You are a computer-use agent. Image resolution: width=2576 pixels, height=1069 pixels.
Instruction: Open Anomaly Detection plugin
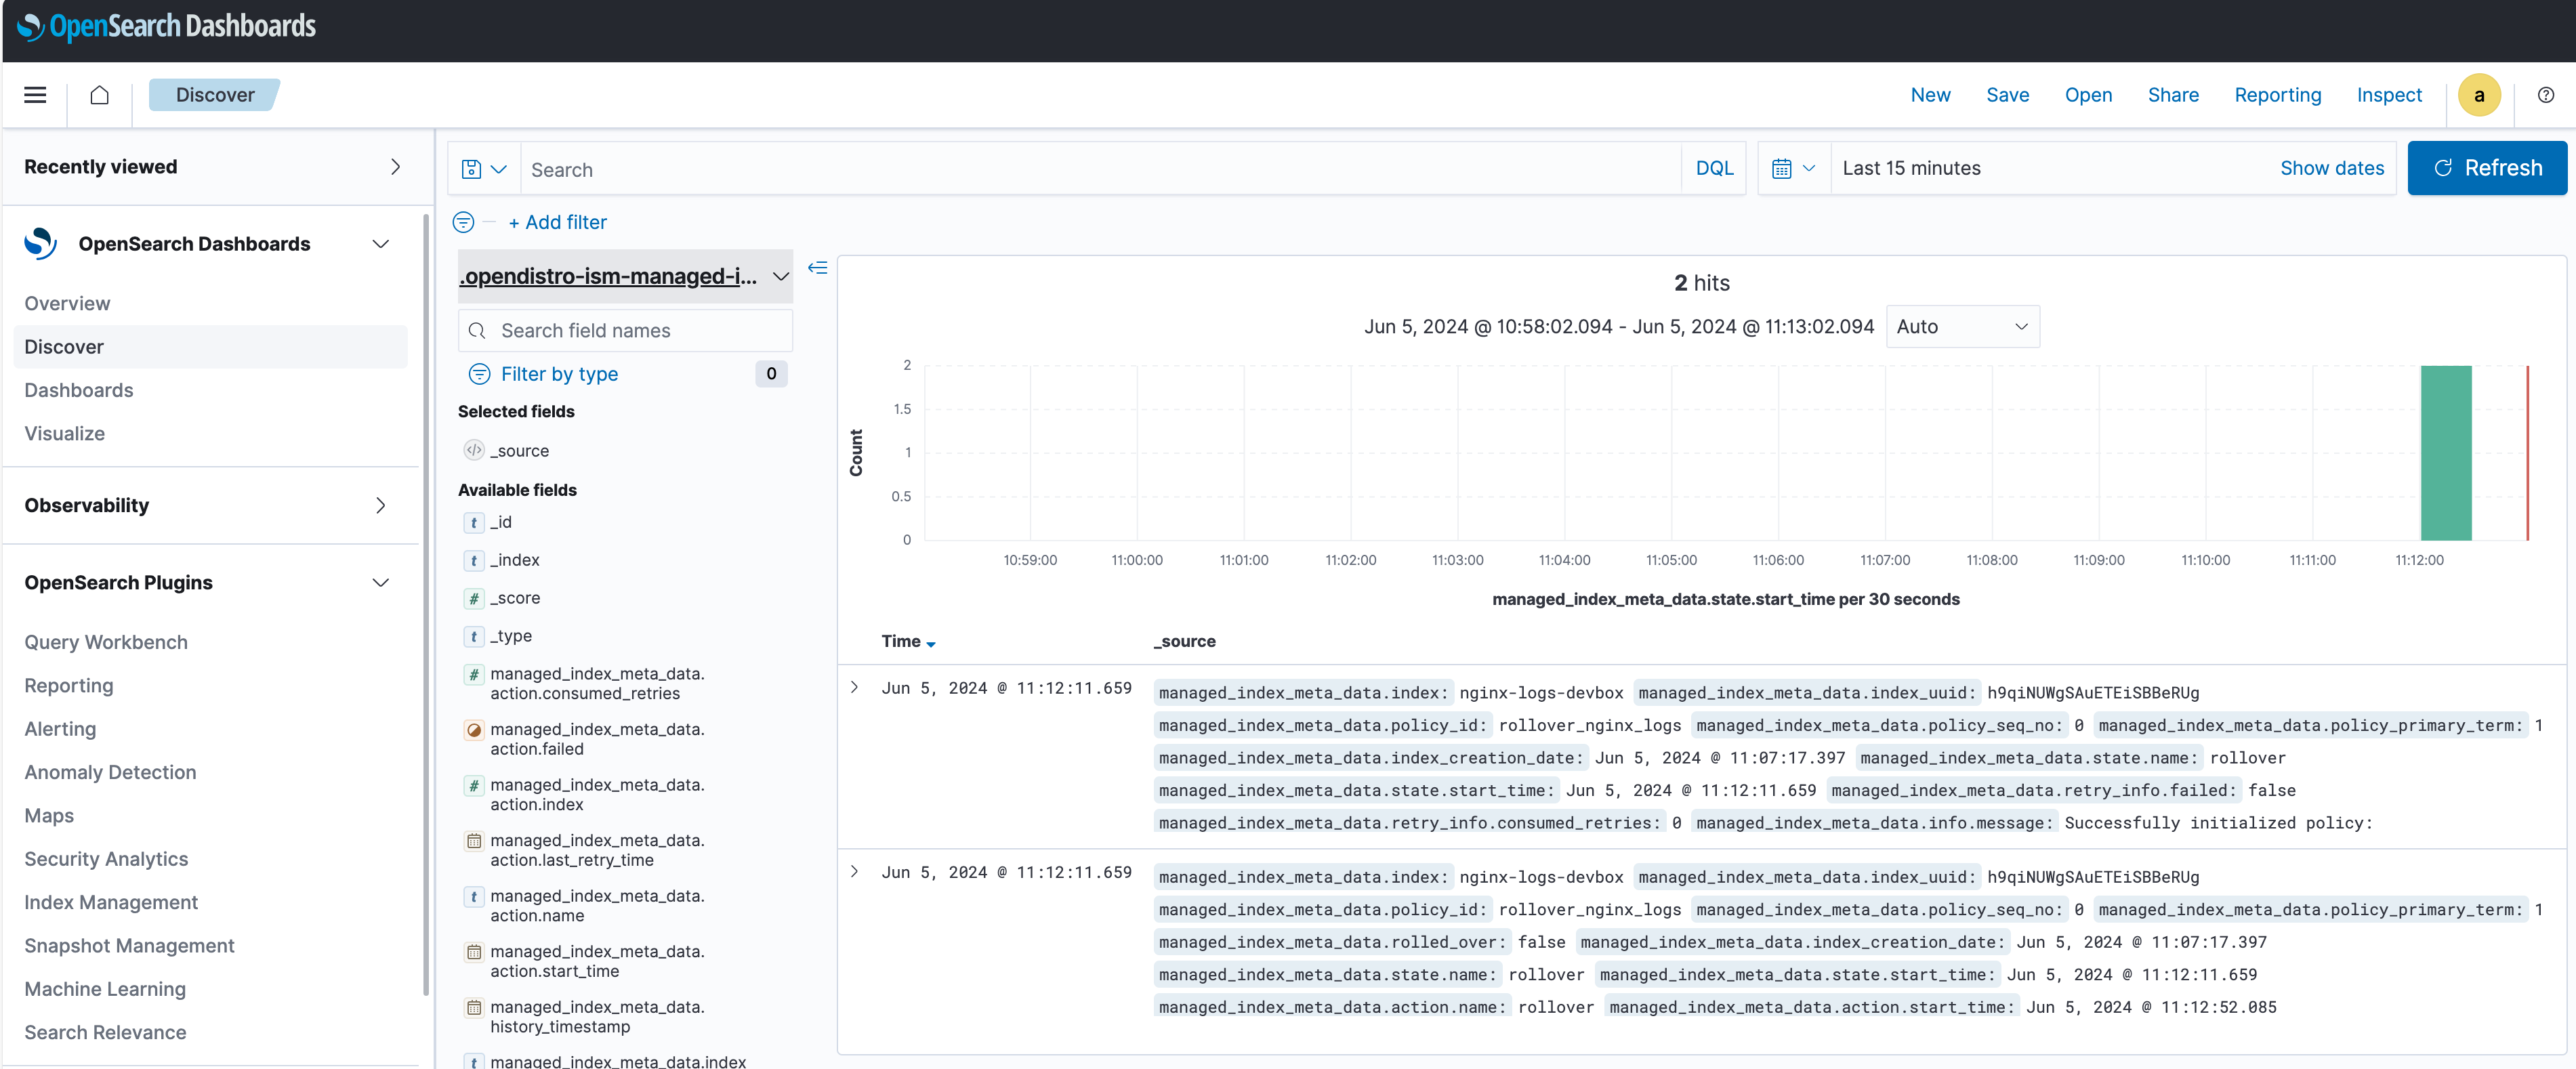[110, 773]
